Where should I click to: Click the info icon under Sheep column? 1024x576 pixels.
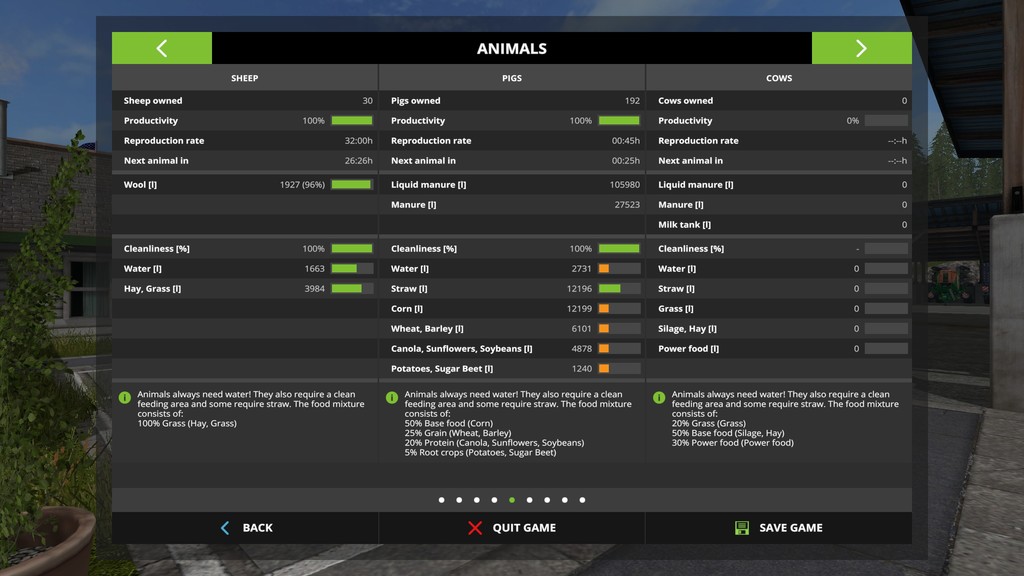(x=125, y=398)
